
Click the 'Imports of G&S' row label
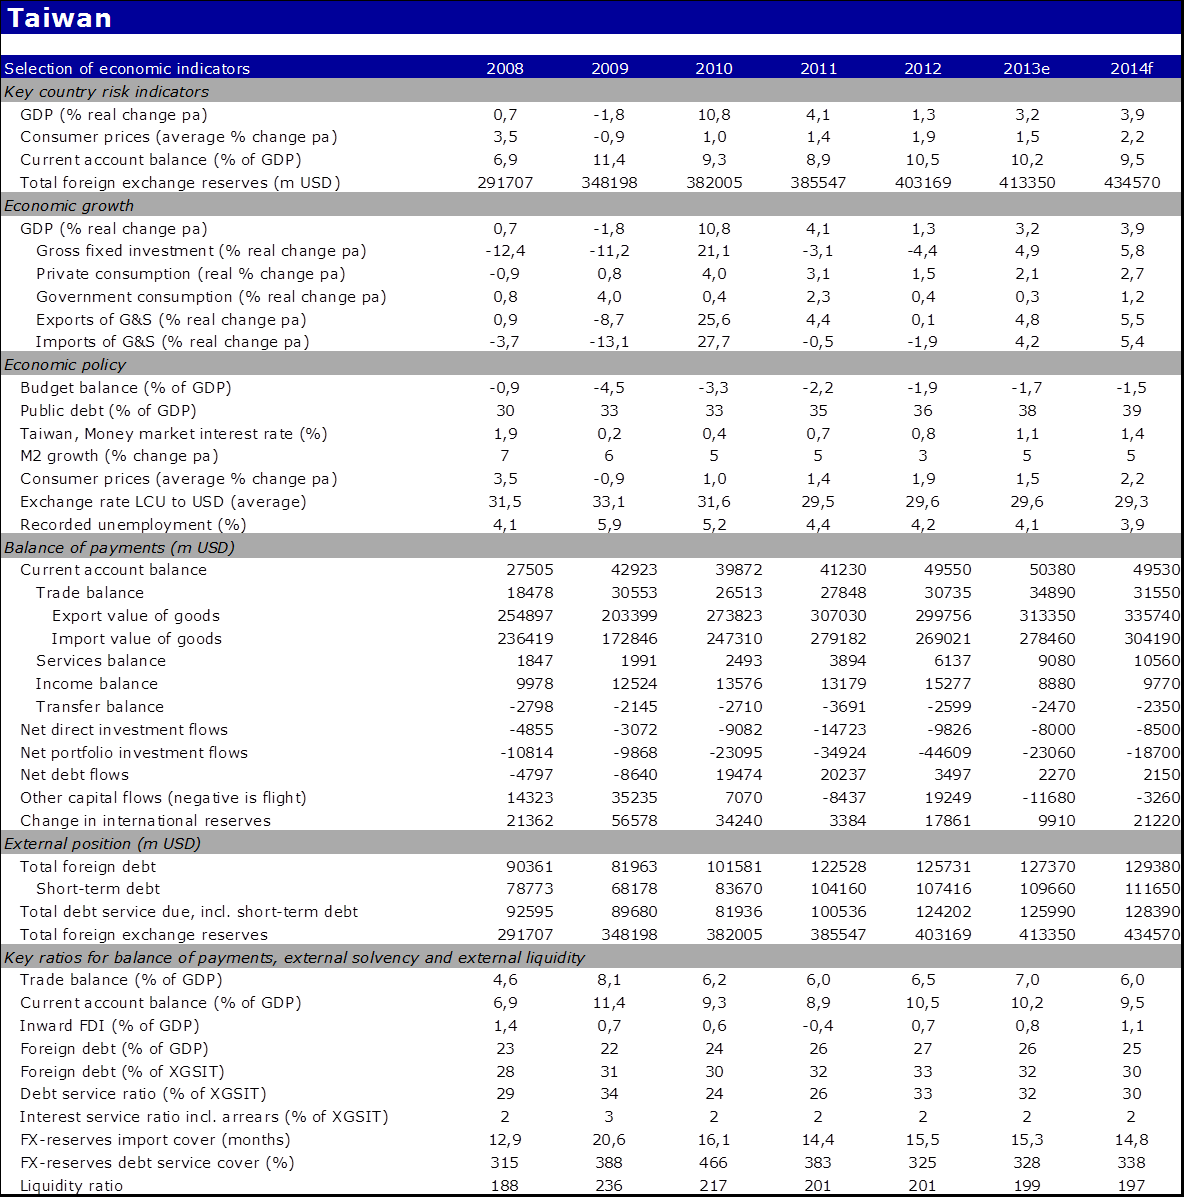[173, 342]
